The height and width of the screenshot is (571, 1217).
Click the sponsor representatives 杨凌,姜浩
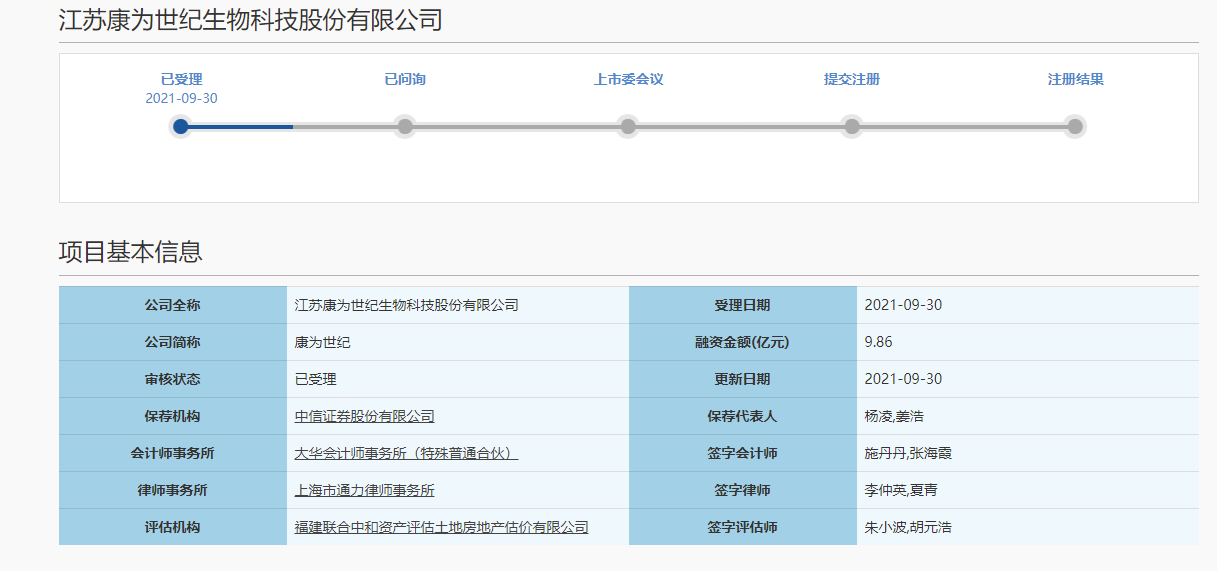point(894,416)
